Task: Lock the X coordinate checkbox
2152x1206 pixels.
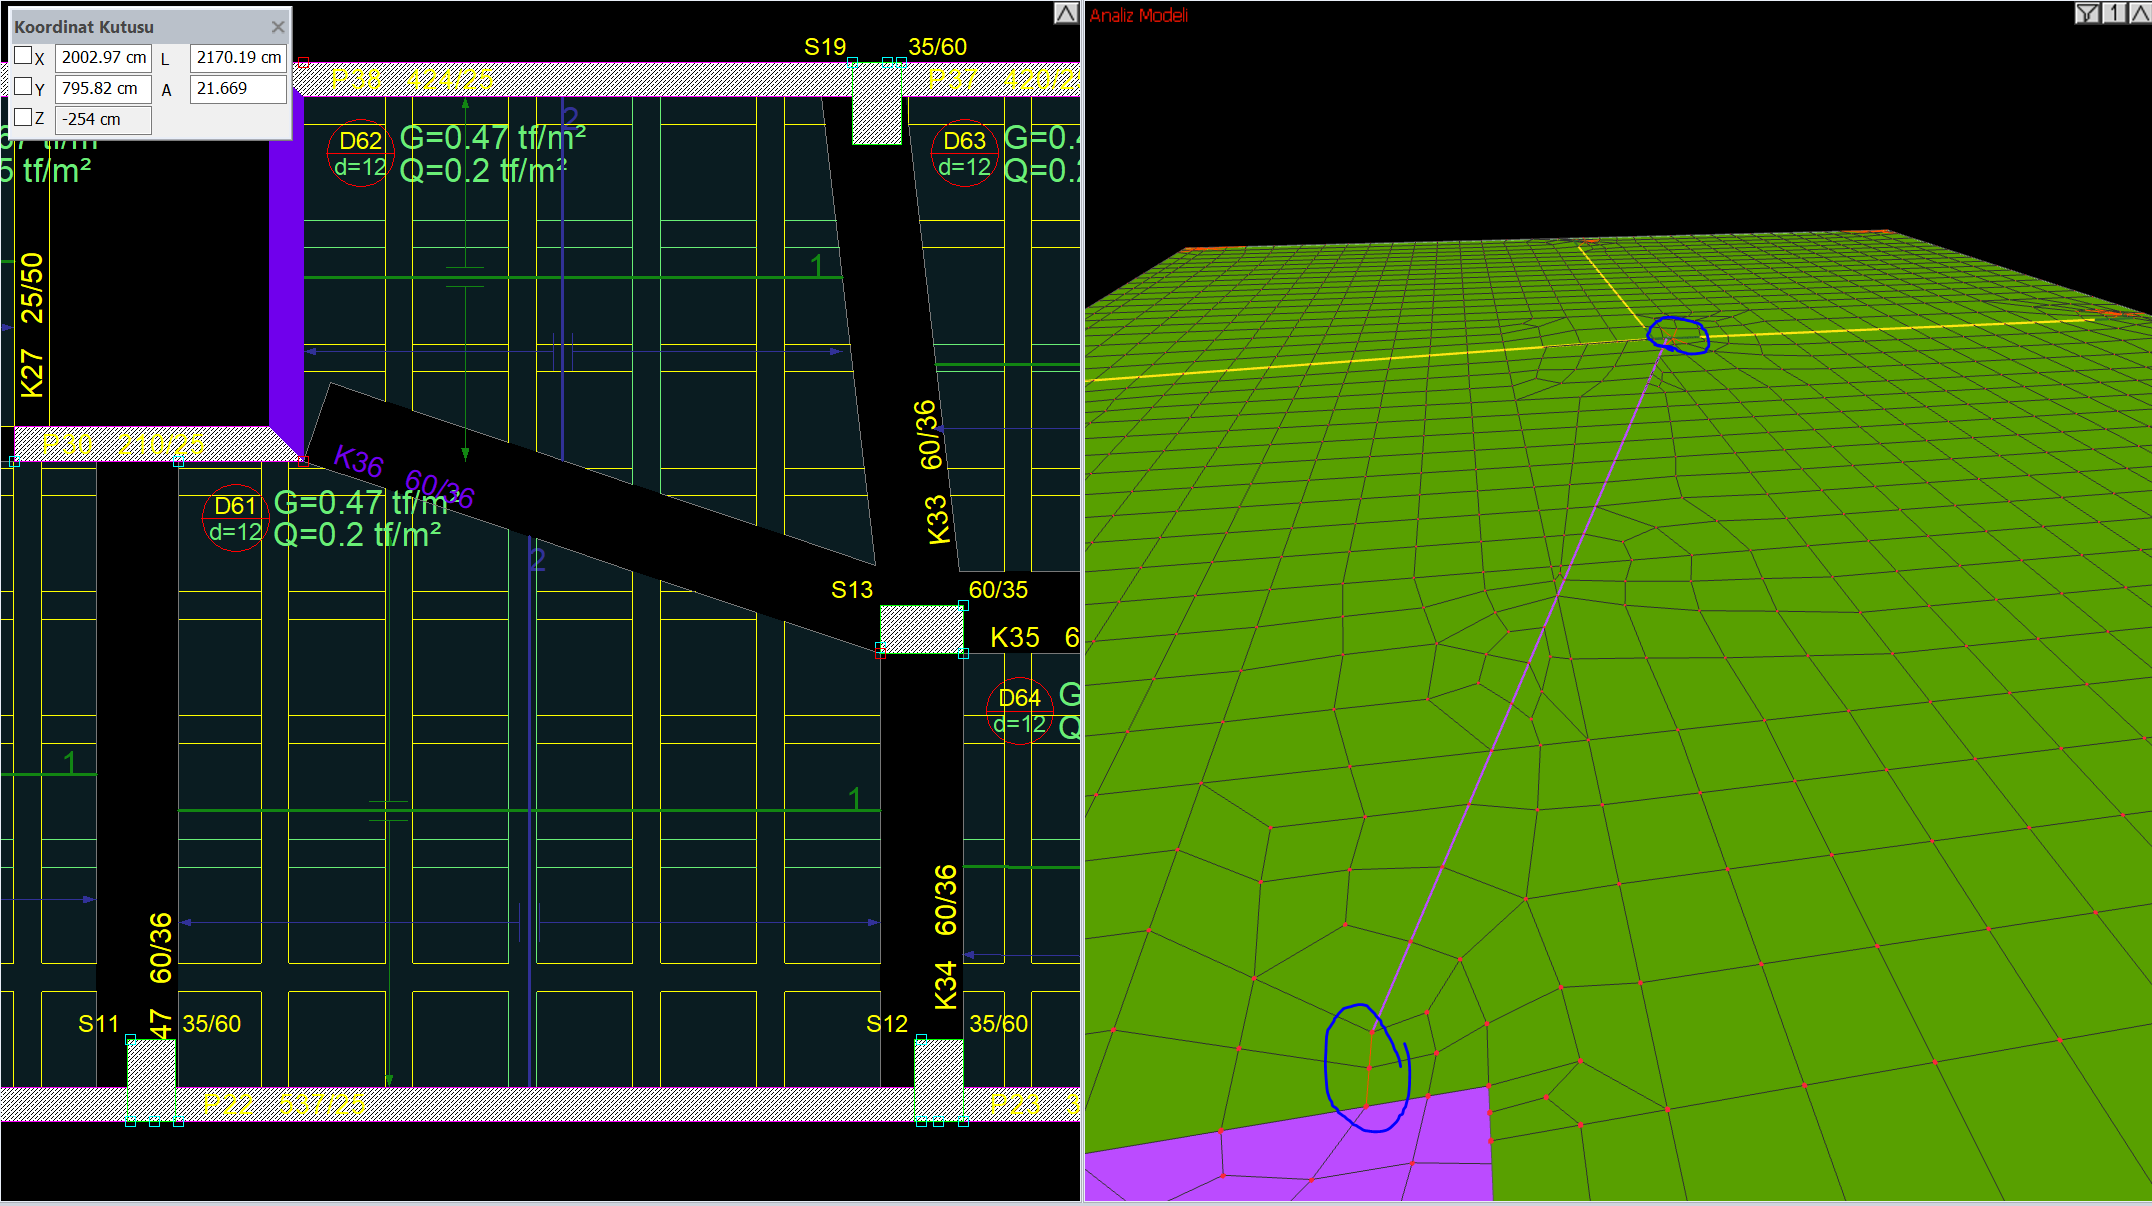Action: coord(23,56)
